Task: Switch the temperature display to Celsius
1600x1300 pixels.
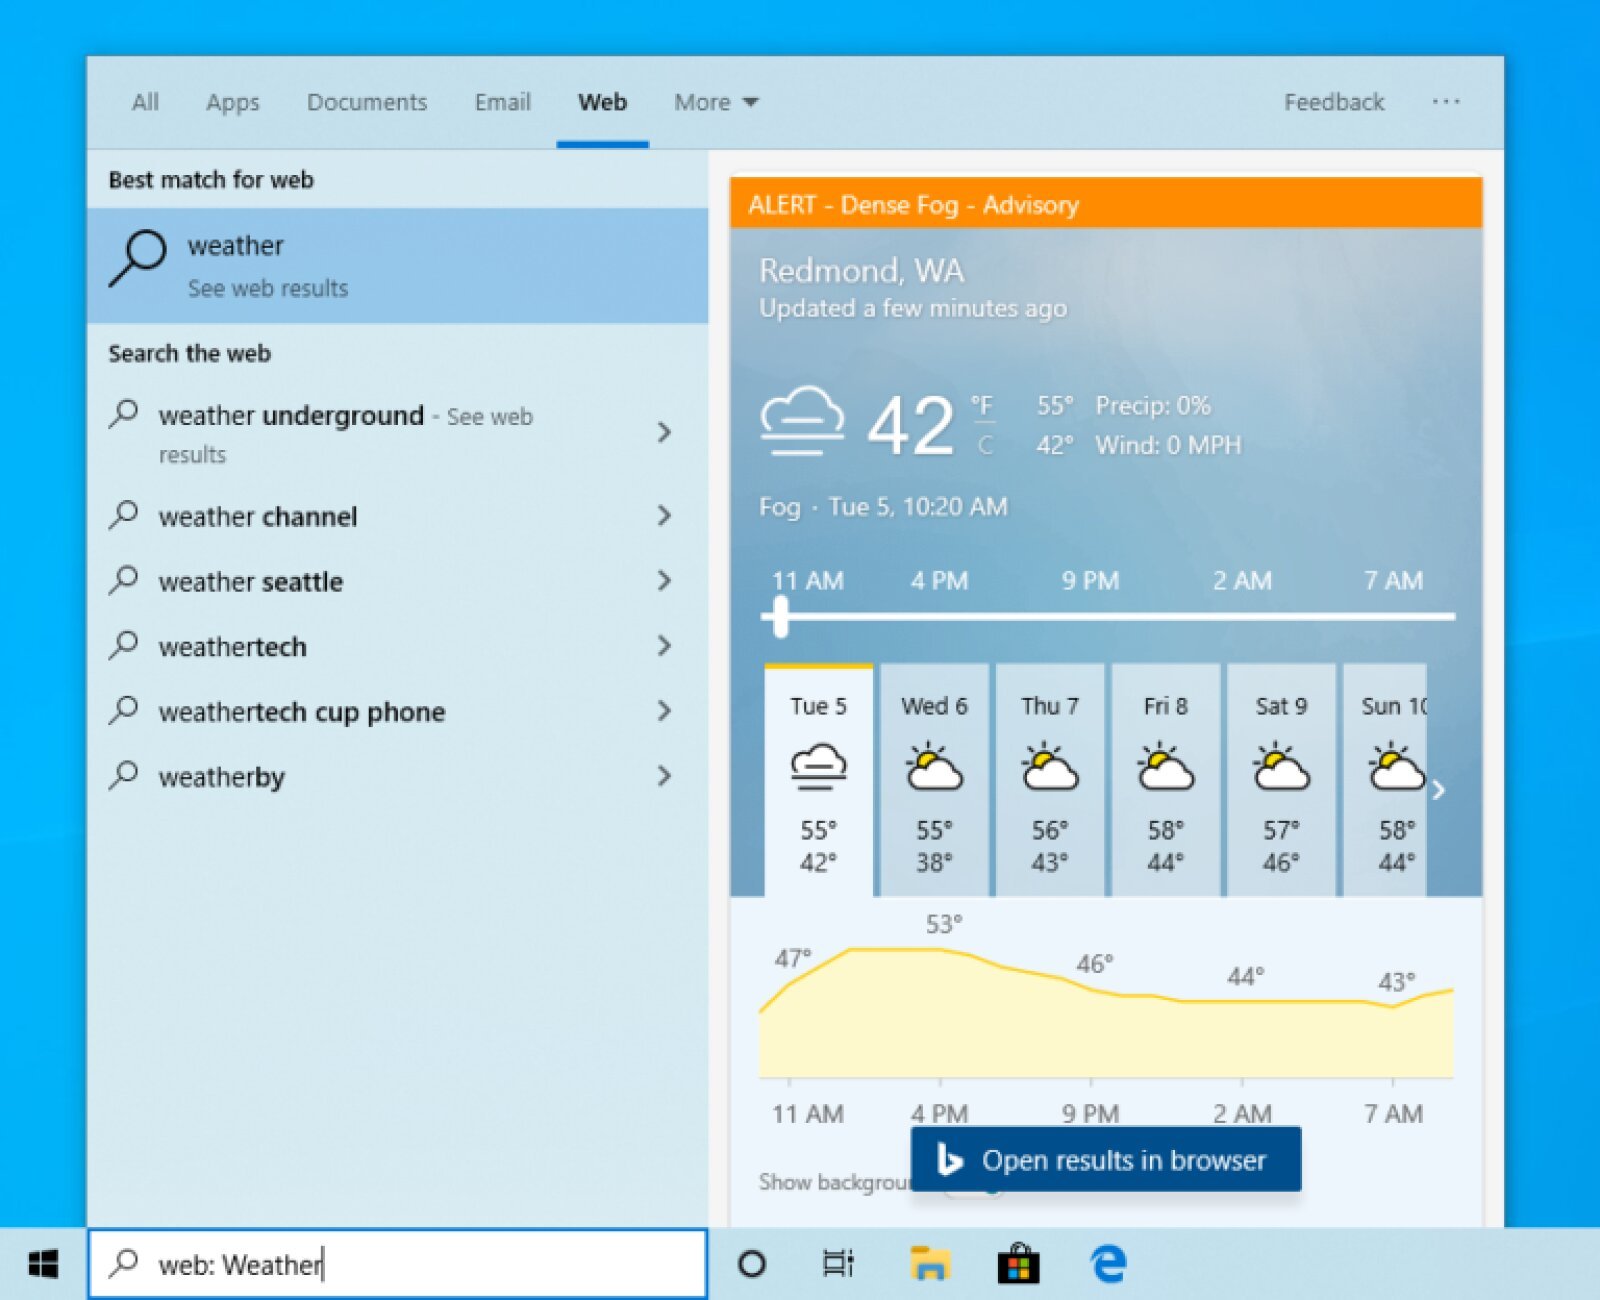Action: pos(985,444)
